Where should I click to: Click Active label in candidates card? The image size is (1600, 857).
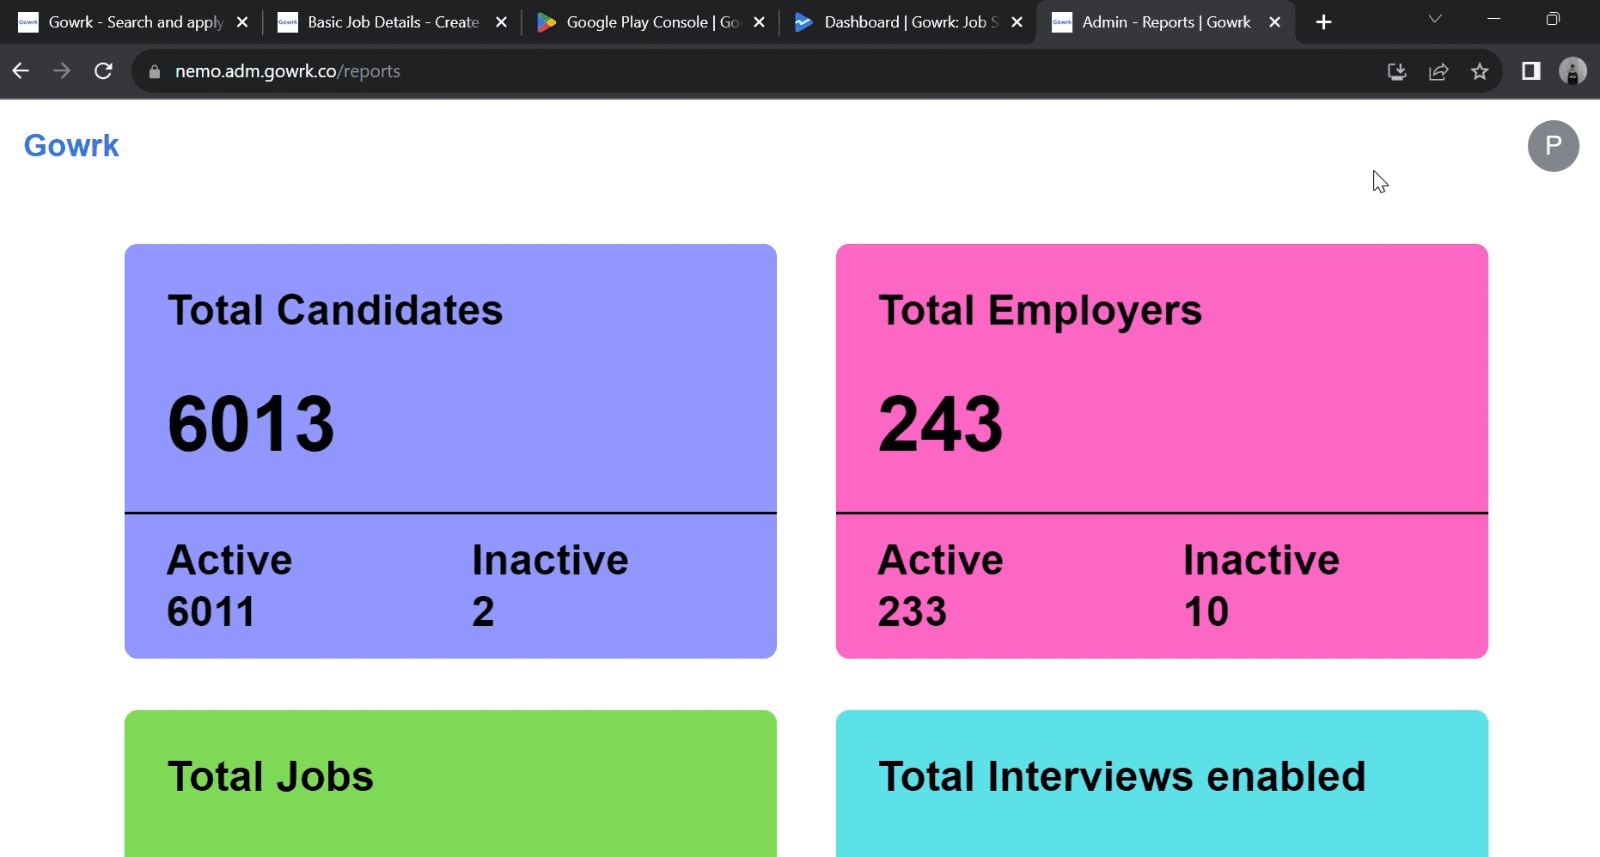(x=230, y=560)
